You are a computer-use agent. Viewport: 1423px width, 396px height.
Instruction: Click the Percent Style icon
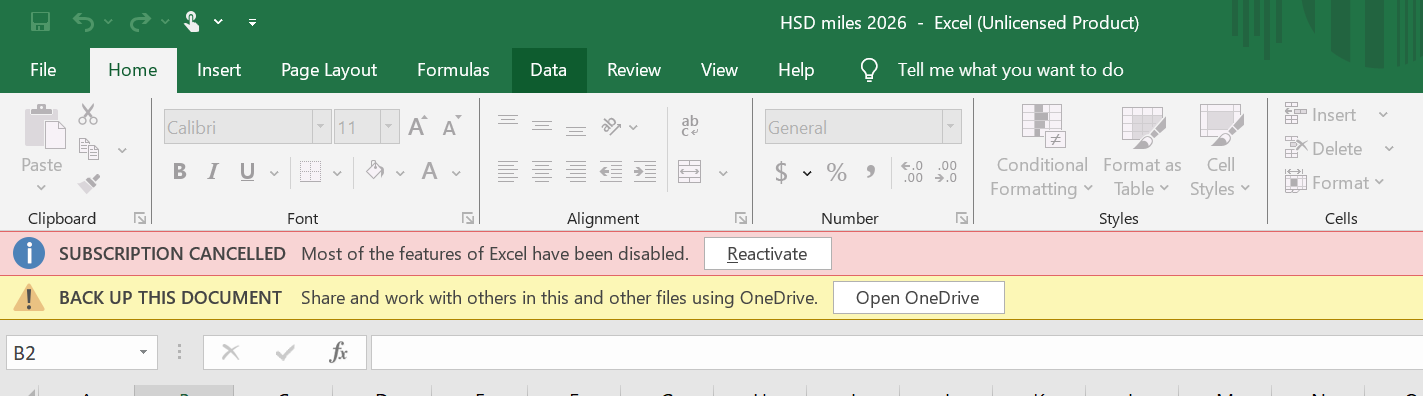pos(837,172)
